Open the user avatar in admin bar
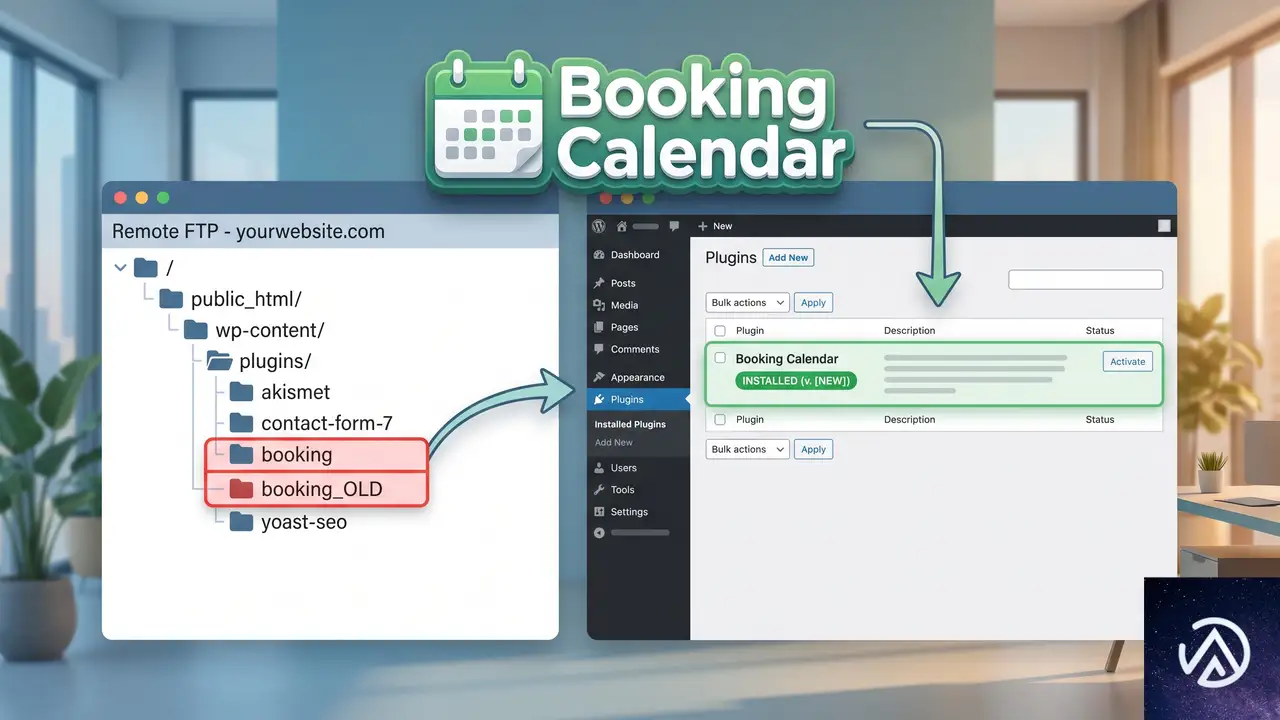This screenshot has height=720, width=1280. 1164,226
